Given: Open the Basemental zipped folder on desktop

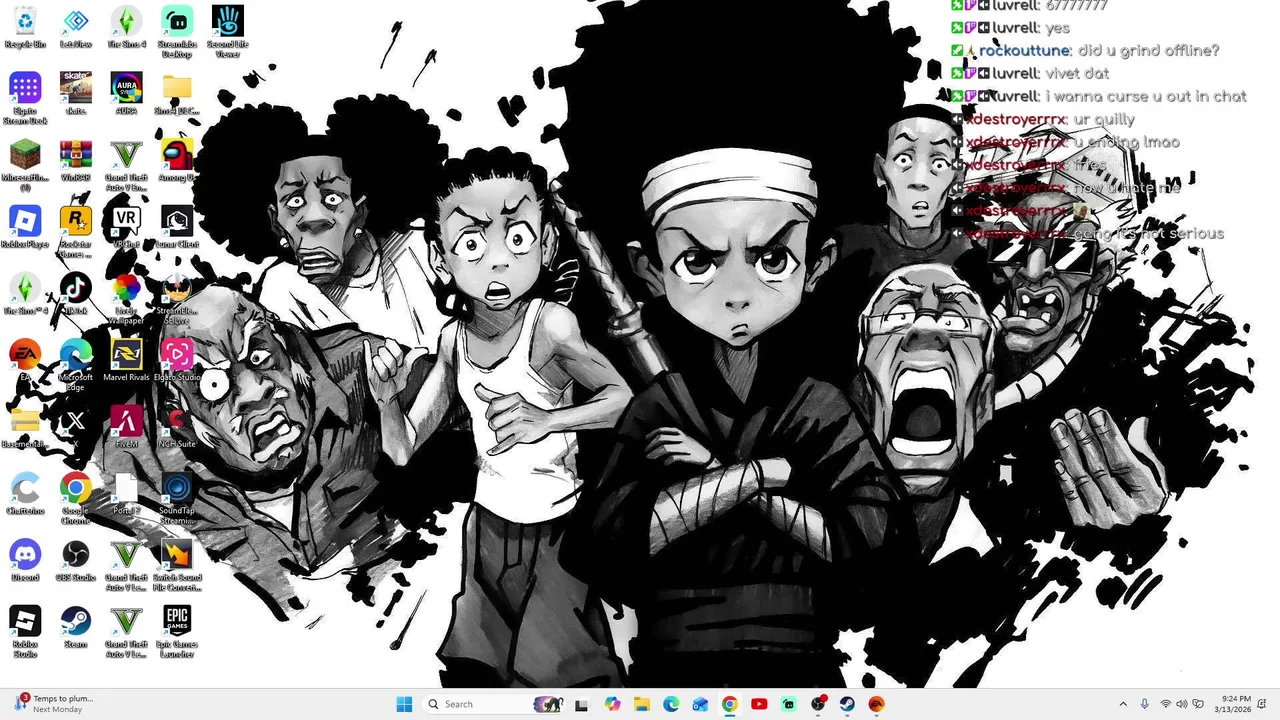Looking at the screenshot, I should point(25,426).
